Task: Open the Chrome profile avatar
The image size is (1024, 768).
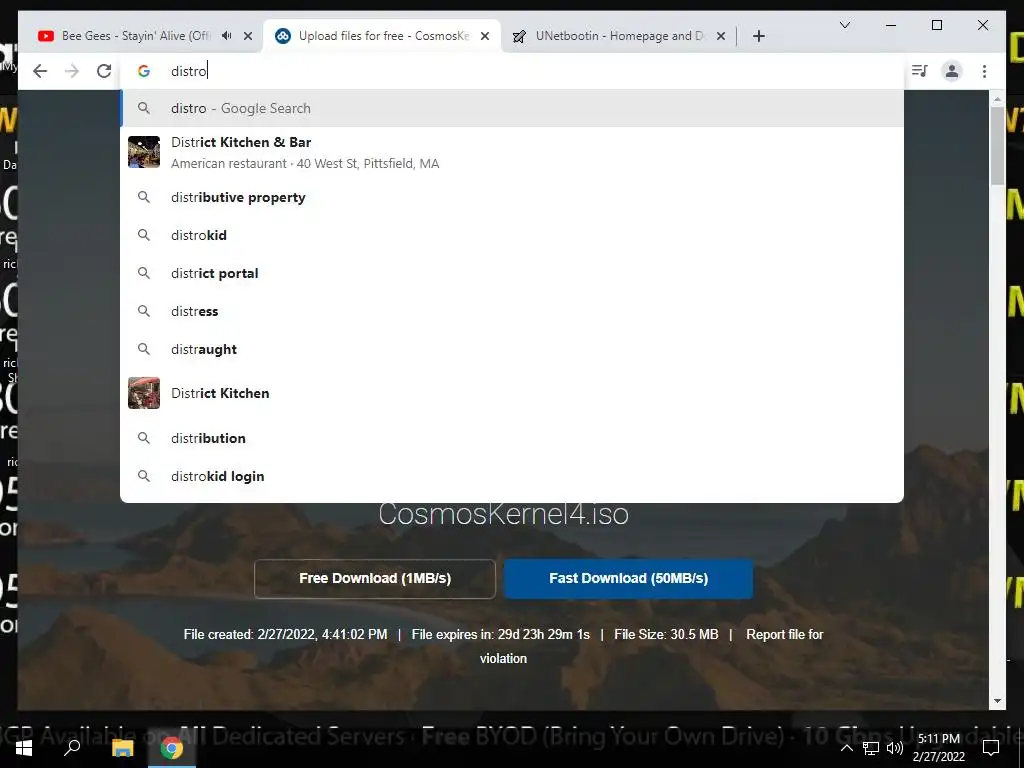Action: coord(952,71)
